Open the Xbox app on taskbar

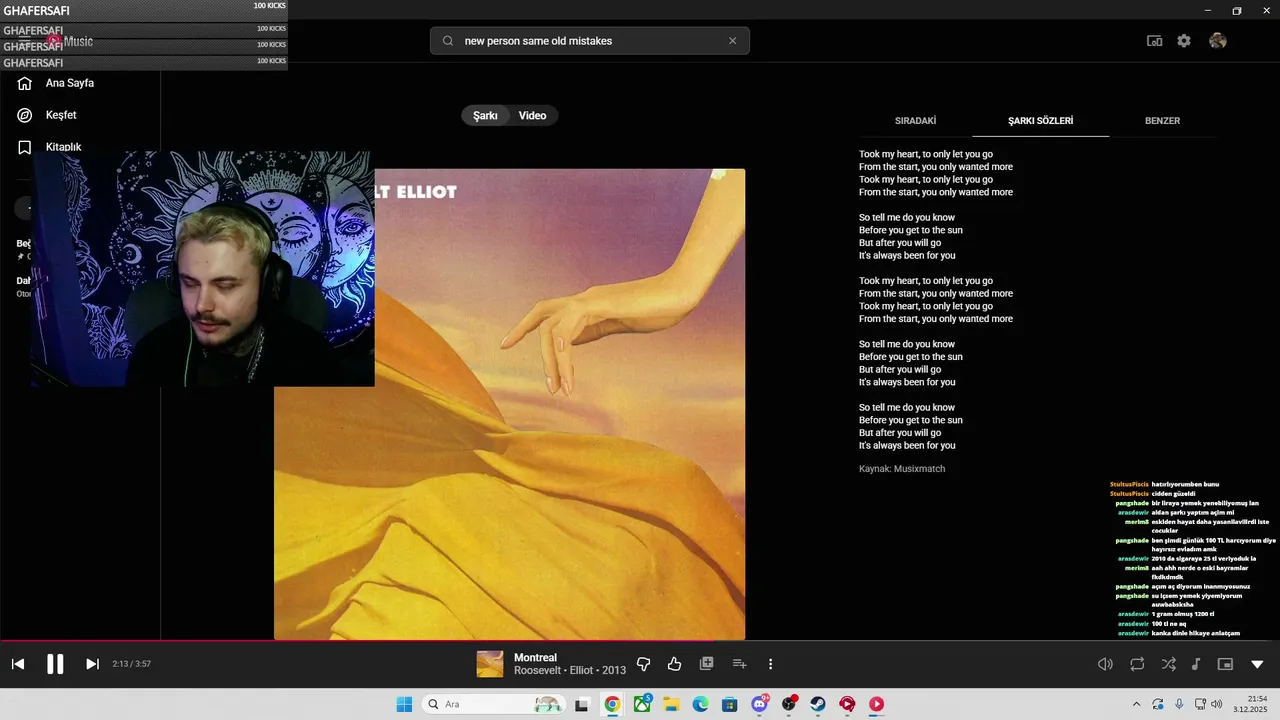[x=642, y=704]
